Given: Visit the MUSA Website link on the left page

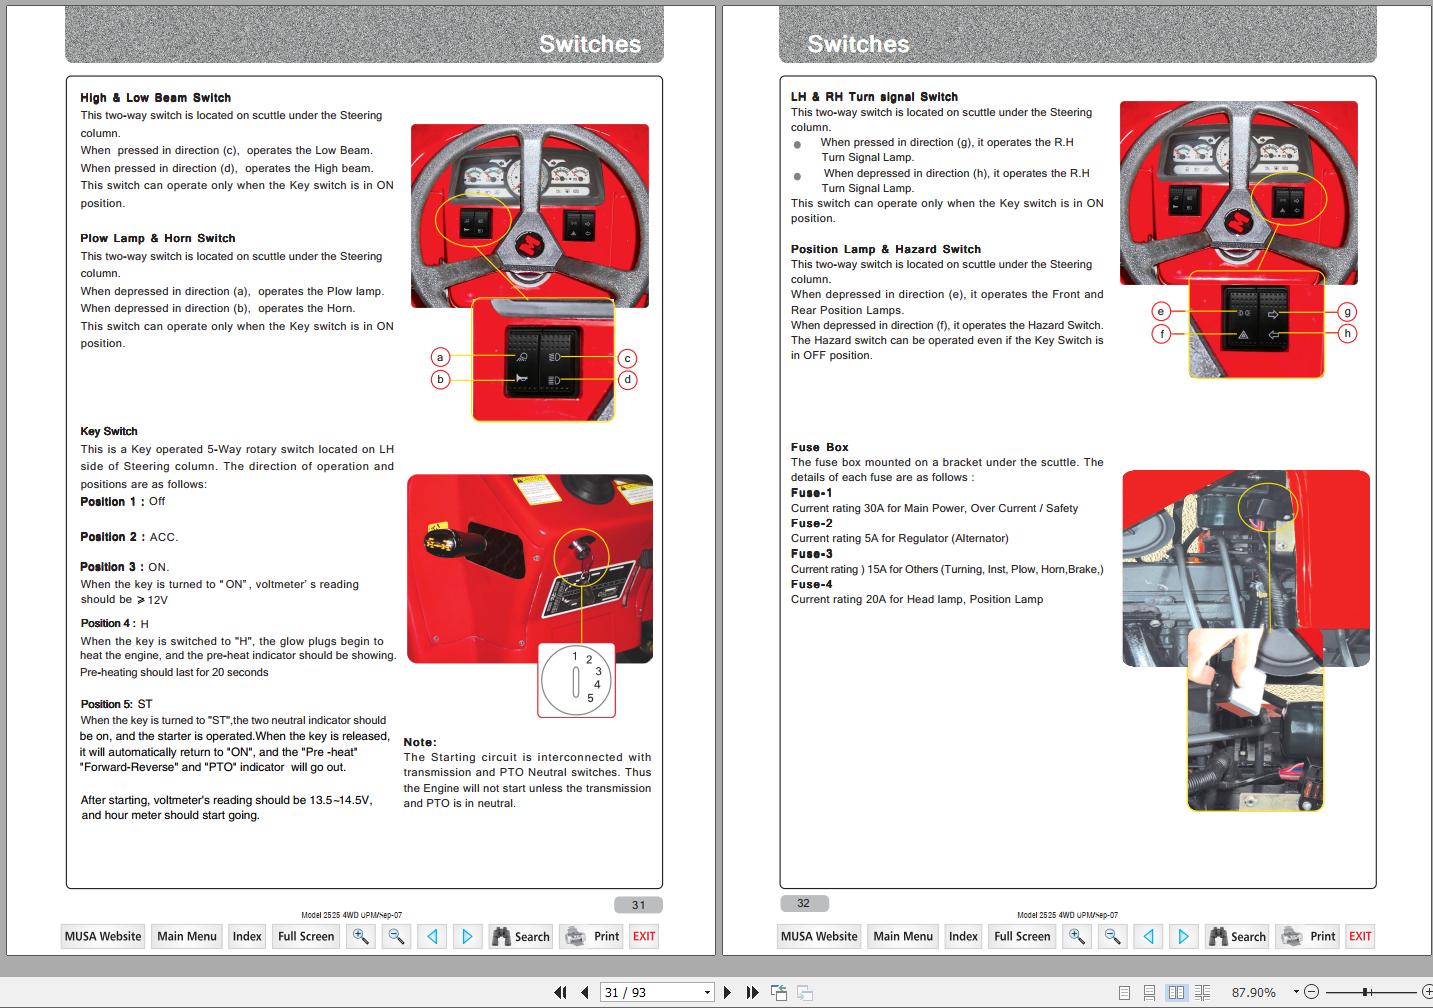Looking at the screenshot, I should (103, 936).
